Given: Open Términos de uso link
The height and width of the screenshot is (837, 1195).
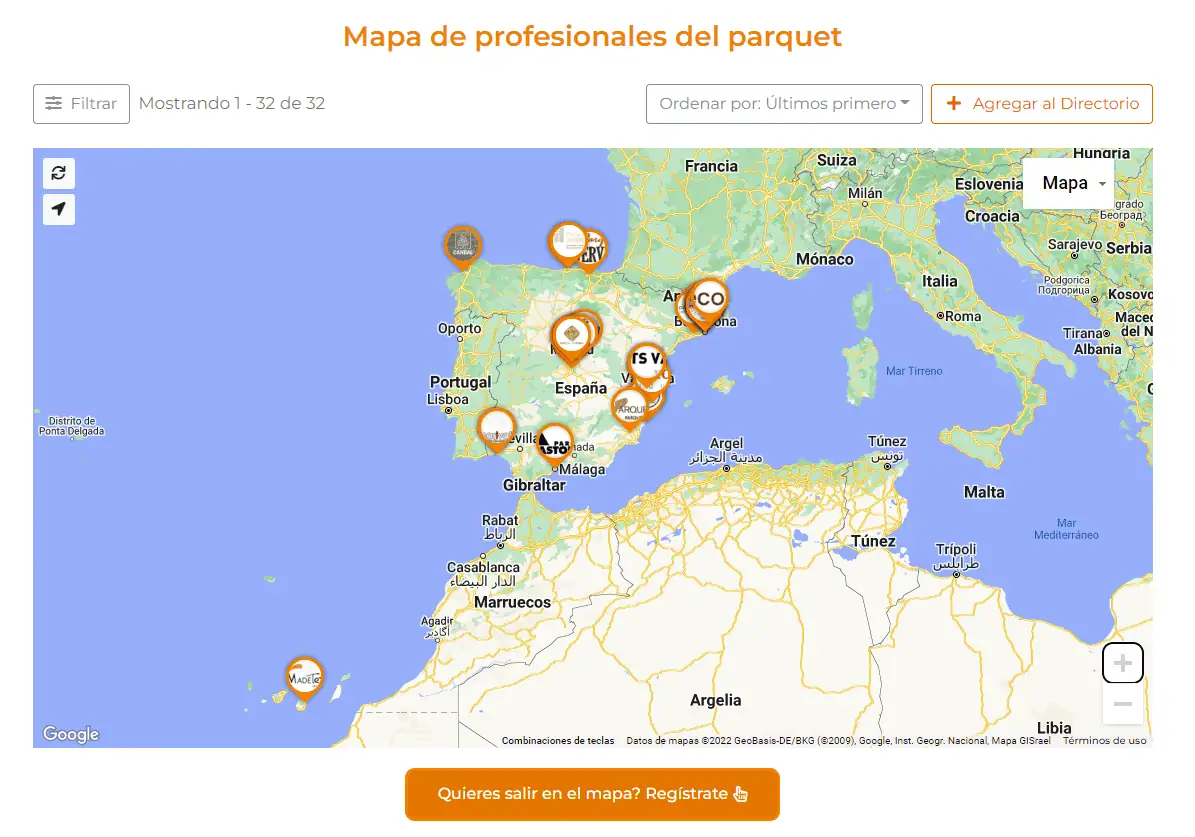Looking at the screenshot, I should tap(1104, 741).
